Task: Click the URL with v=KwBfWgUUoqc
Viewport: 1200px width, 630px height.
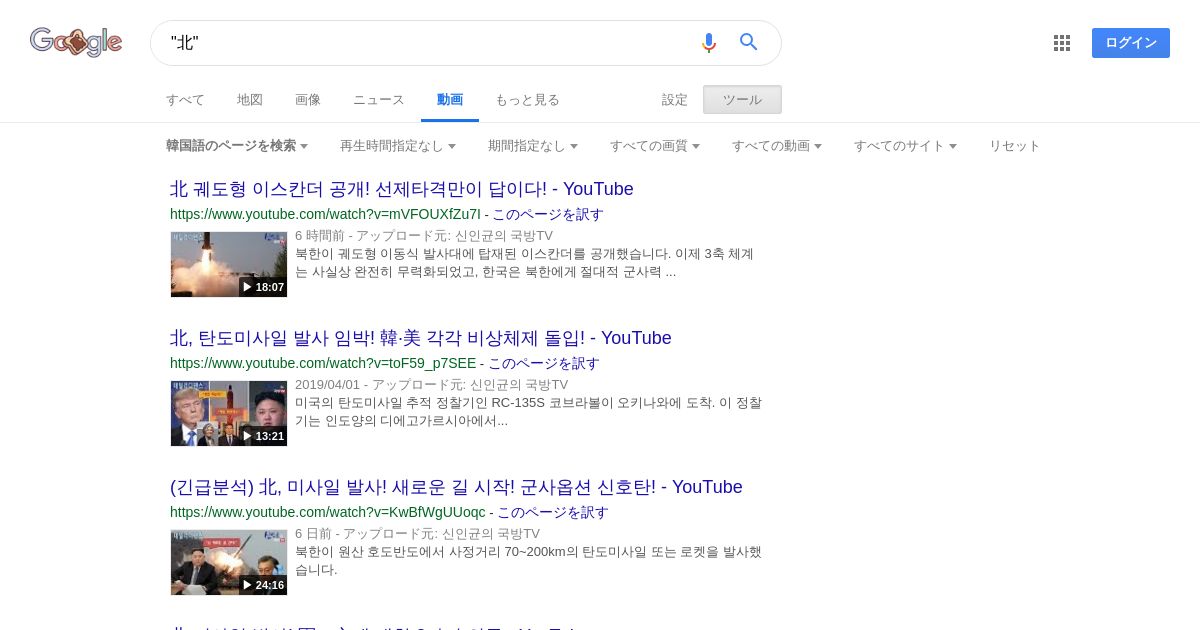Action: (x=328, y=512)
